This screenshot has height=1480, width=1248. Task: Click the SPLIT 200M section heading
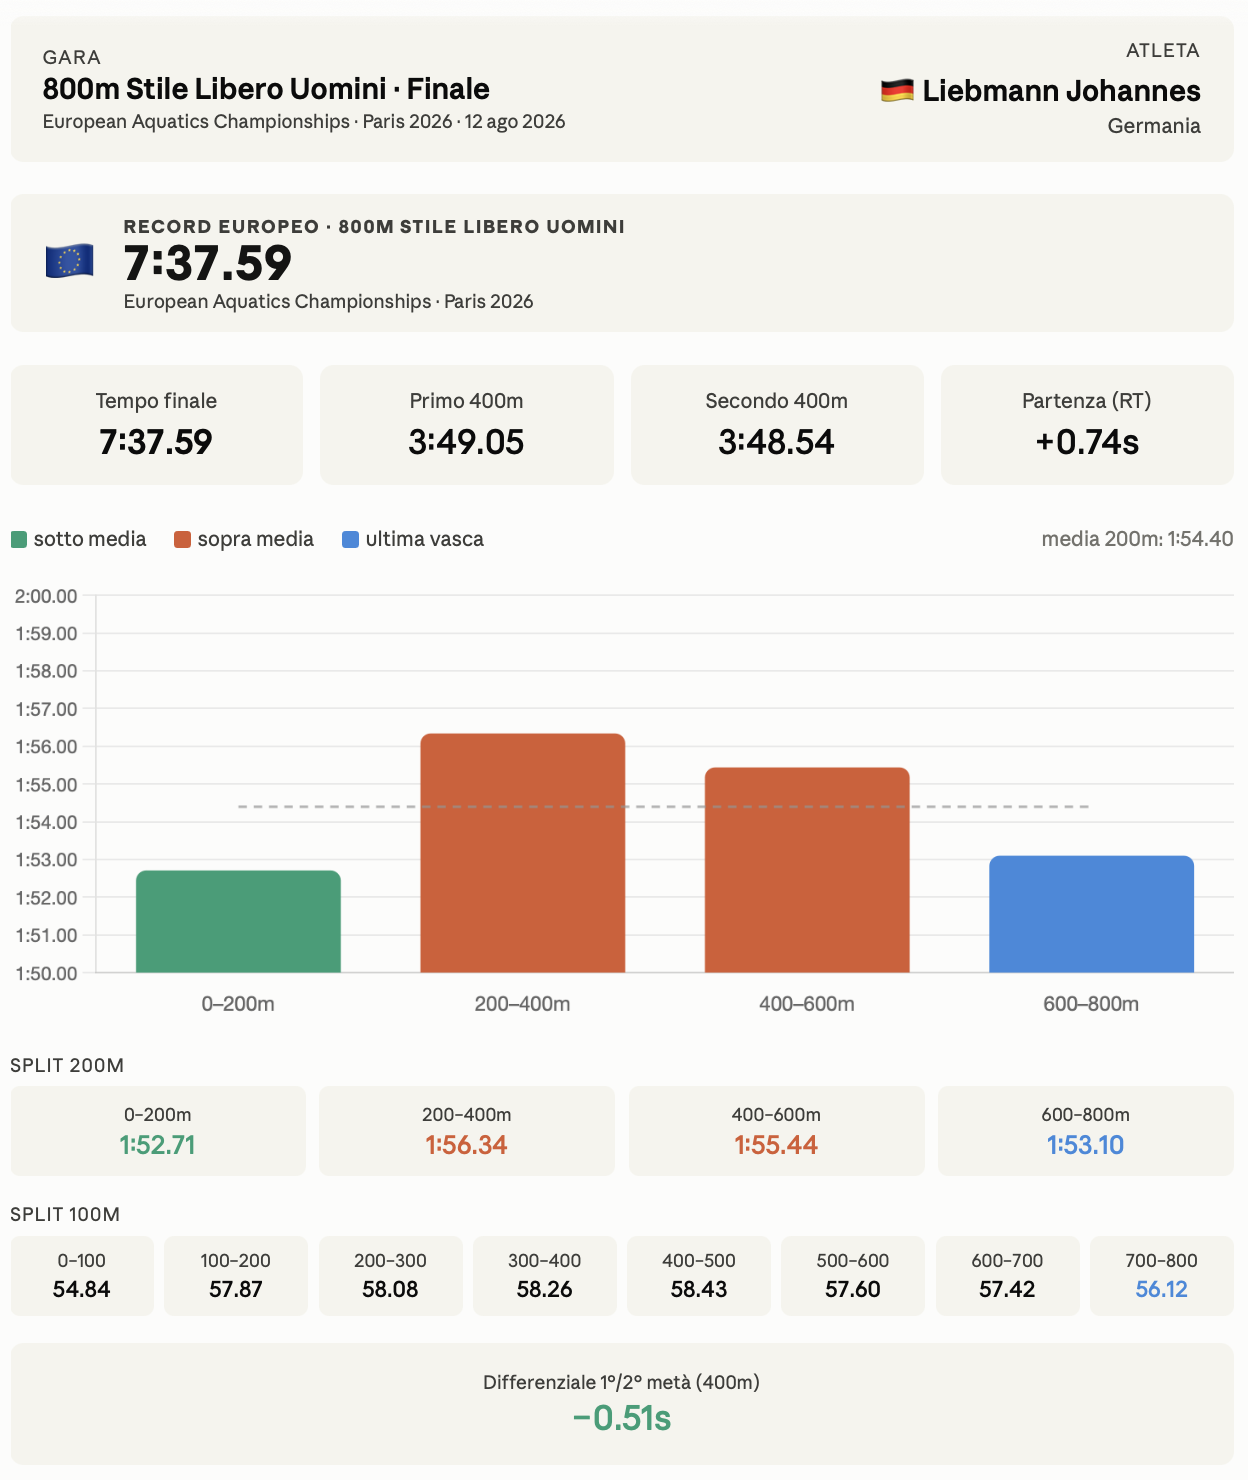67,1065
